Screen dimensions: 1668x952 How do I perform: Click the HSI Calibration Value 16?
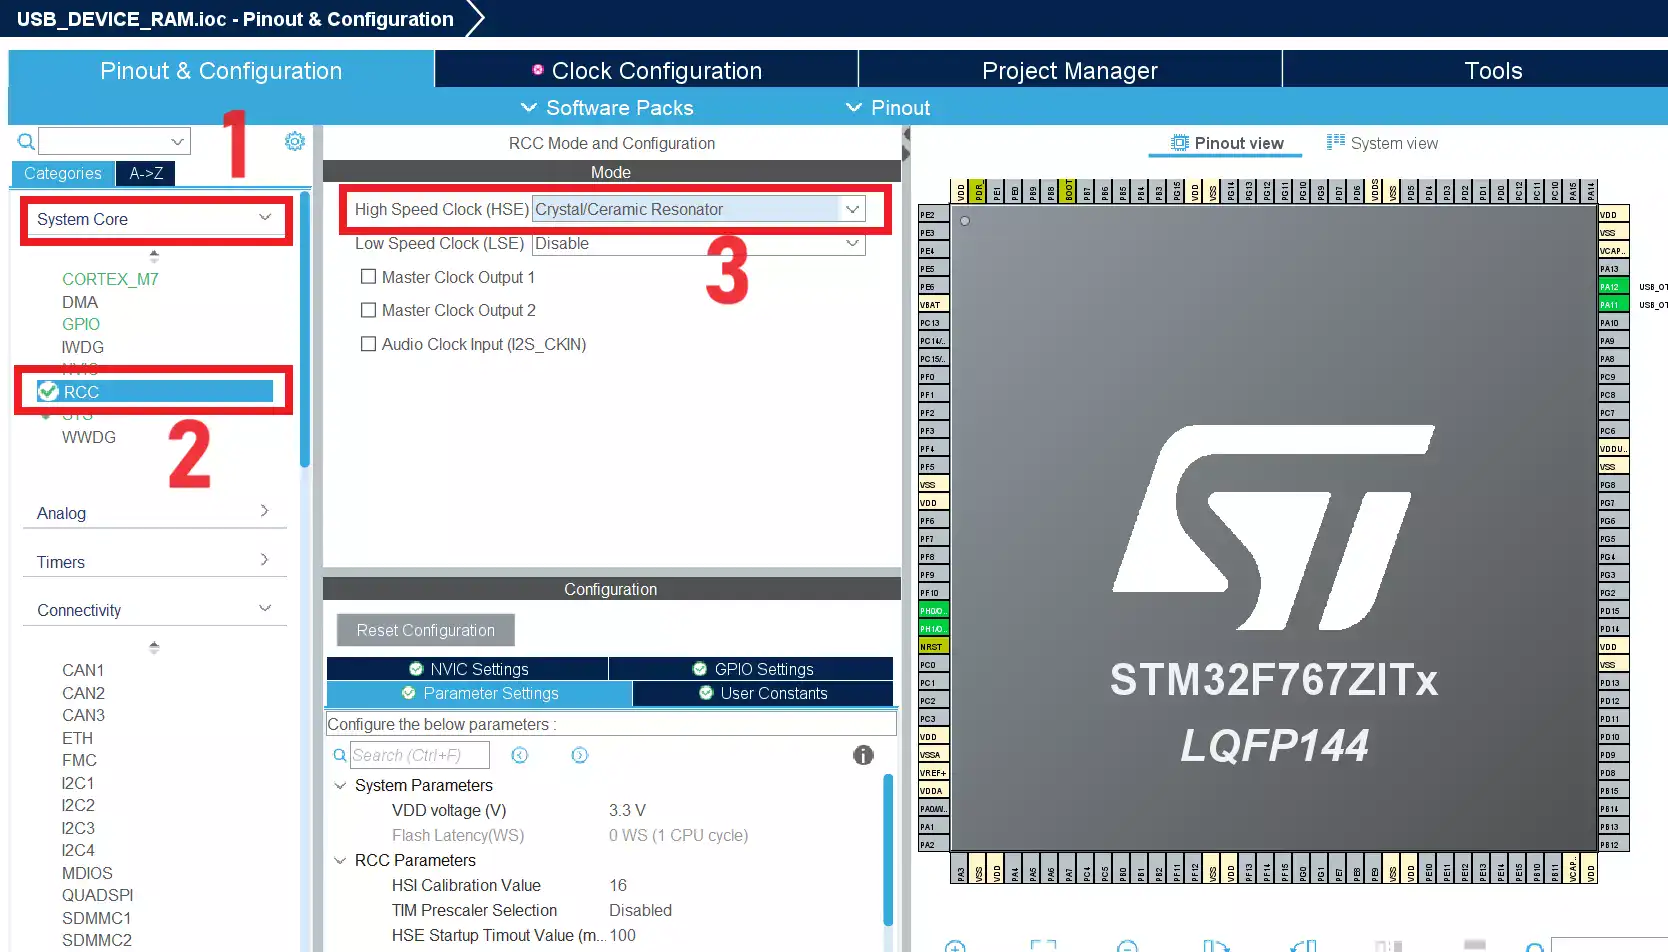[x=618, y=885]
